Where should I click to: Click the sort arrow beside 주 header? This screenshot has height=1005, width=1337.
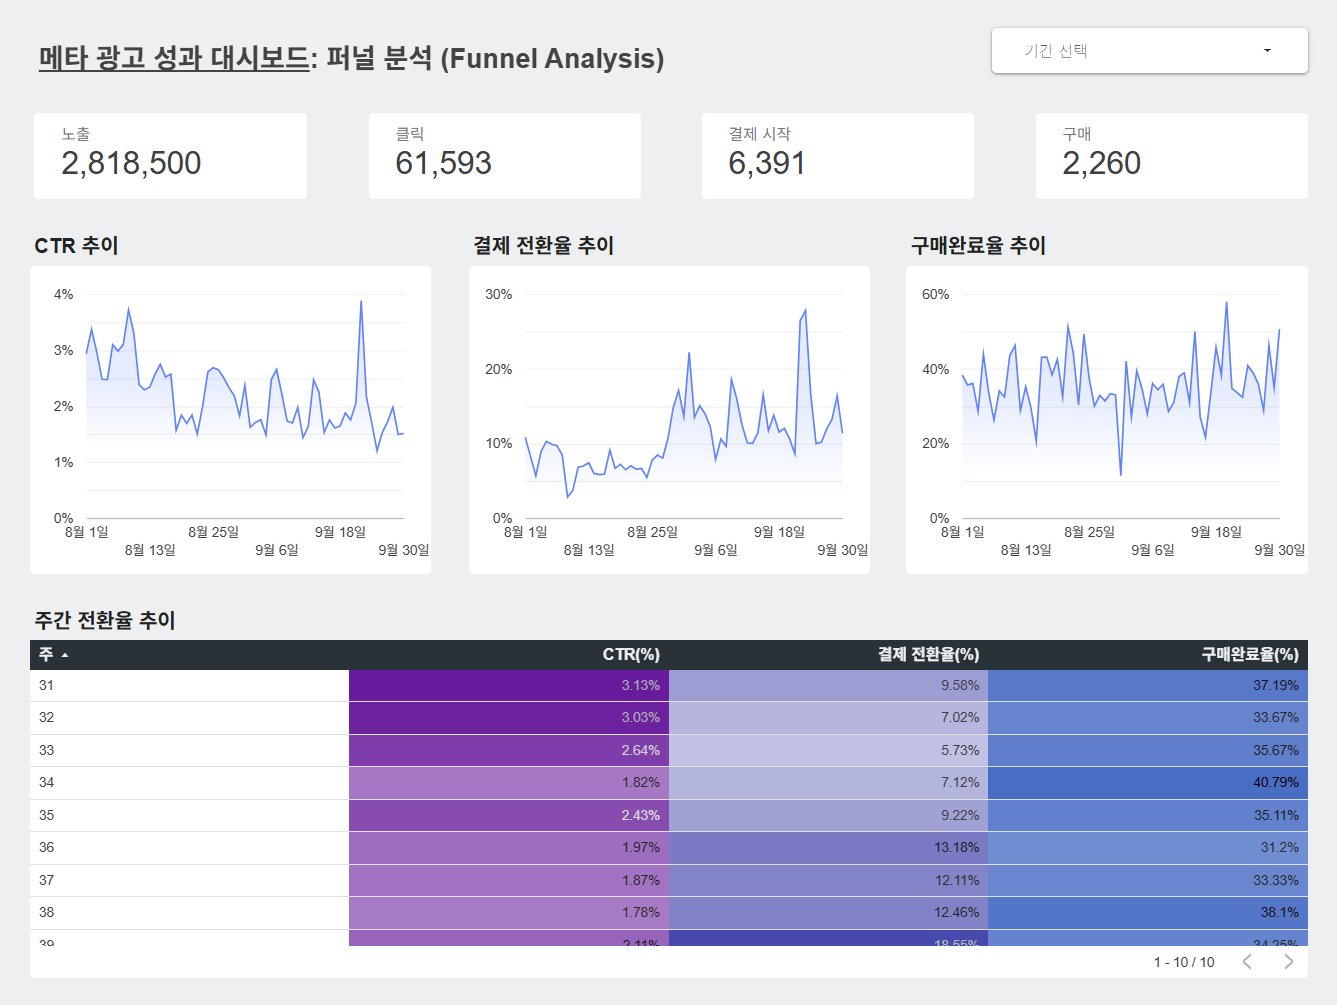click(65, 655)
